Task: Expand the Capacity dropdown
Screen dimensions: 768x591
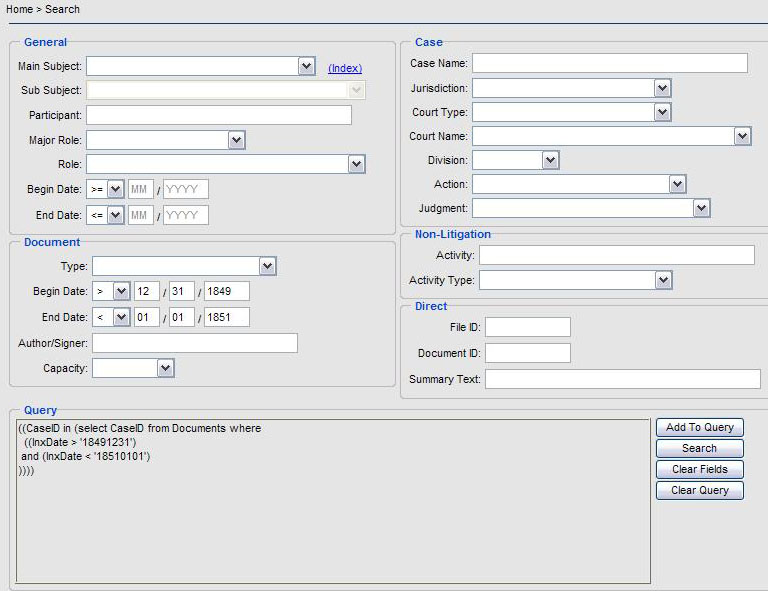Action: [133, 368]
